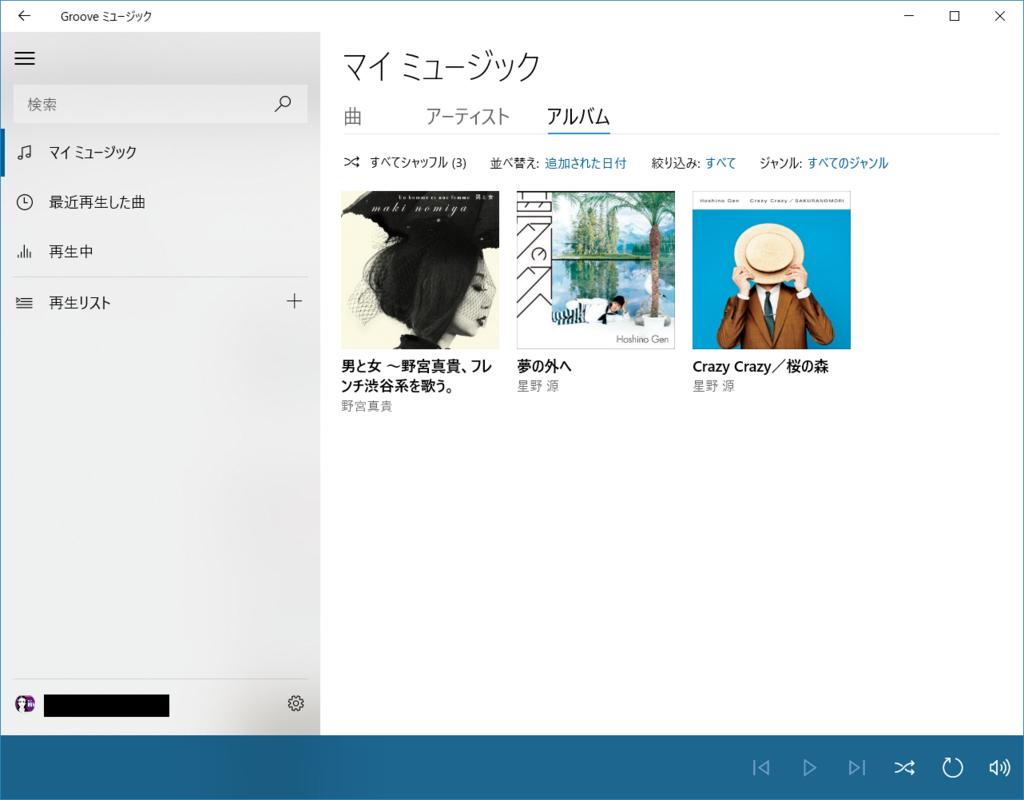Maximize the Groove ミュージック window

[954, 16]
